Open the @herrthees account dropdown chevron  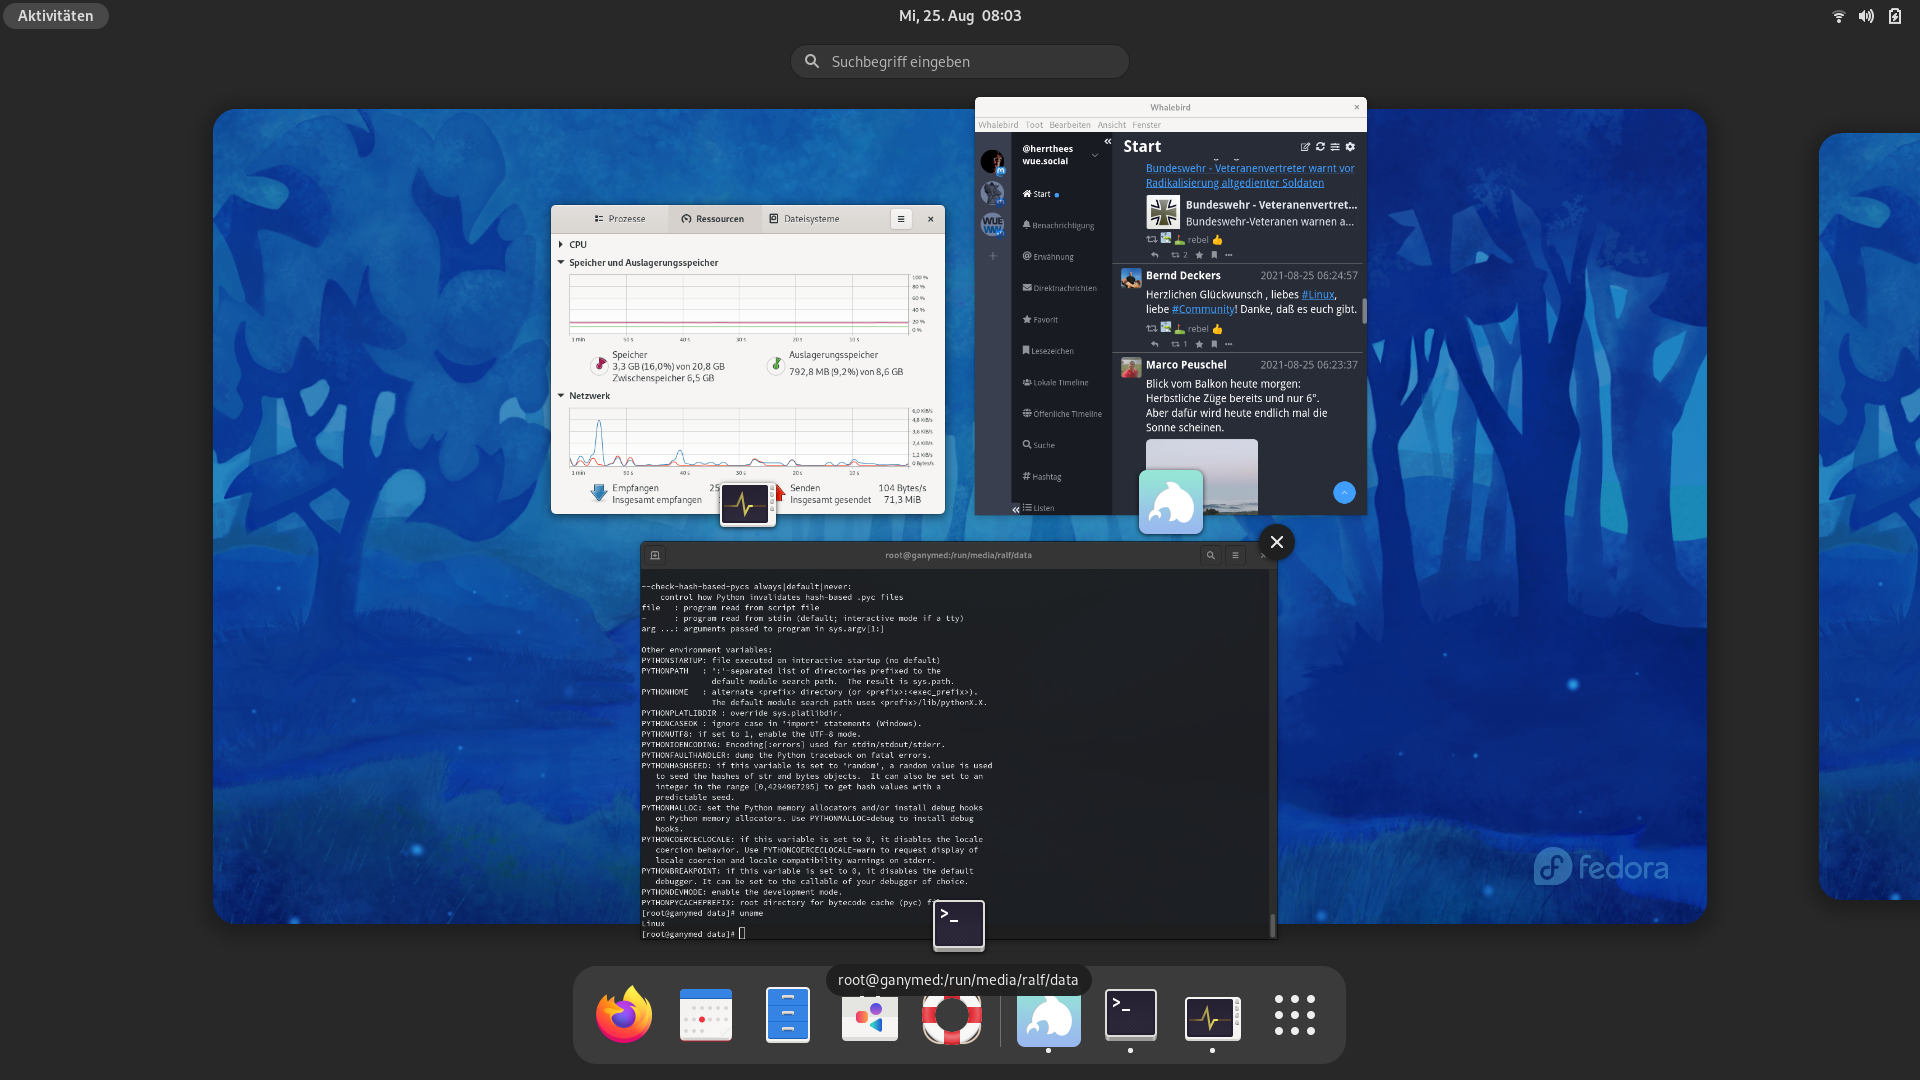(x=1095, y=156)
